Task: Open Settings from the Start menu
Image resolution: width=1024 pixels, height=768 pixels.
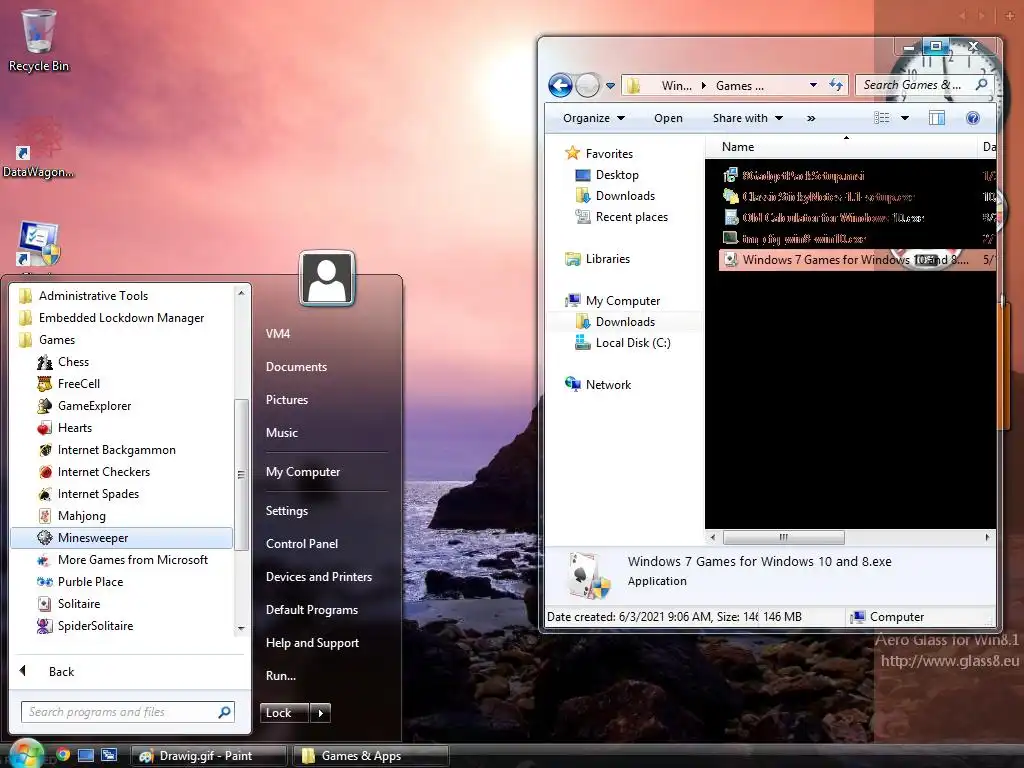Action: [287, 511]
